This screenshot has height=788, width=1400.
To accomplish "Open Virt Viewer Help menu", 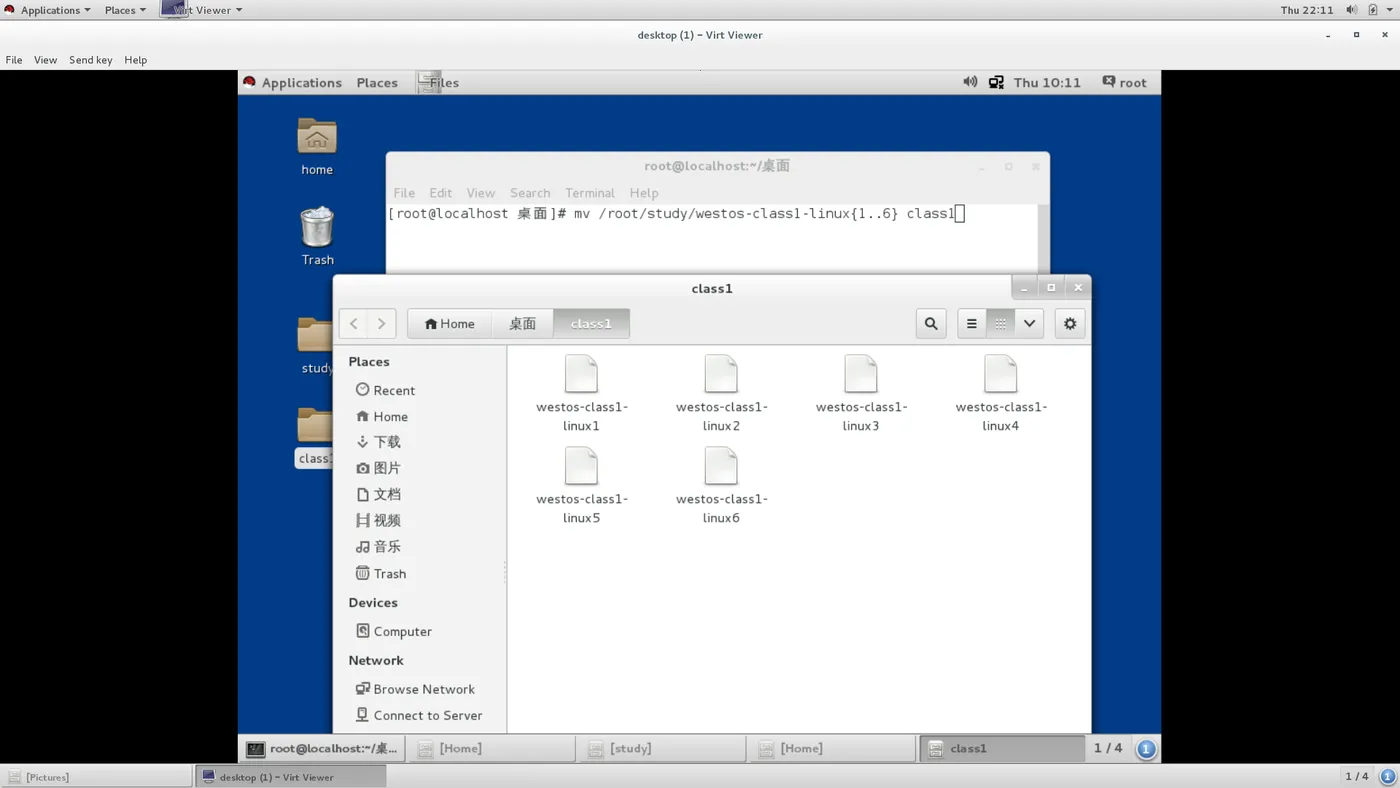I will coord(135,60).
